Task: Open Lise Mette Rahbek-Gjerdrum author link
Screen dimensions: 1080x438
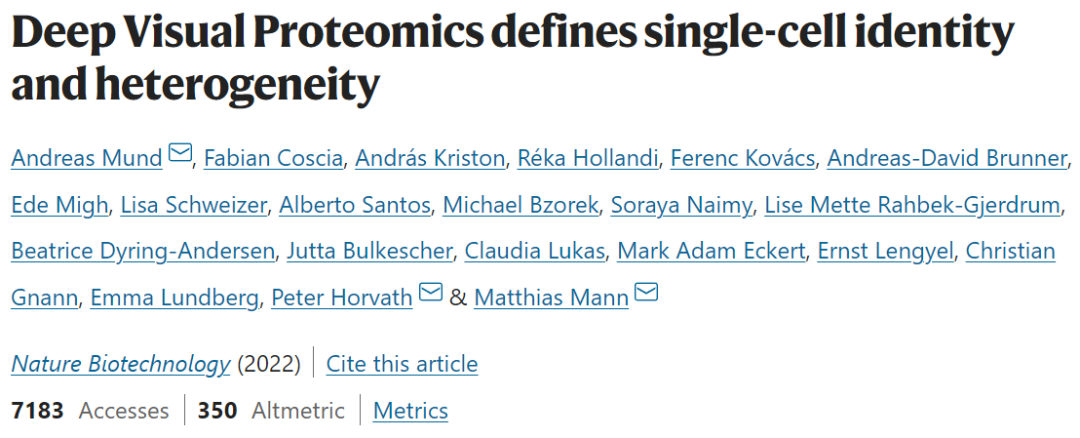Action: [911, 204]
